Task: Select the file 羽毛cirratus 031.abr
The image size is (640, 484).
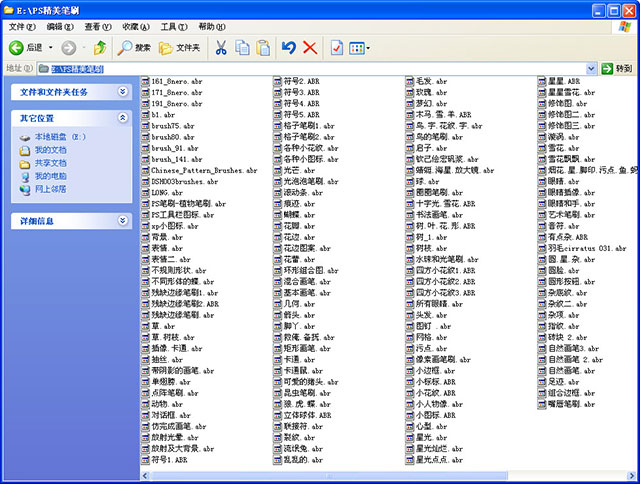Action: (x=587, y=248)
